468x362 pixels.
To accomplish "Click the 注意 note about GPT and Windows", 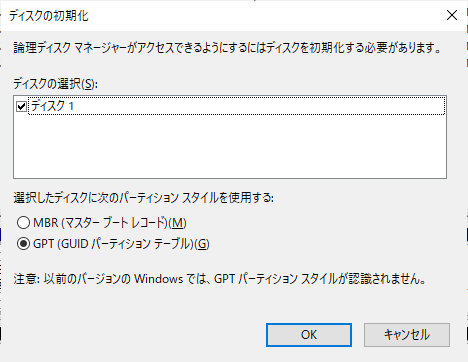I will pyautogui.click(x=220, y=279).
